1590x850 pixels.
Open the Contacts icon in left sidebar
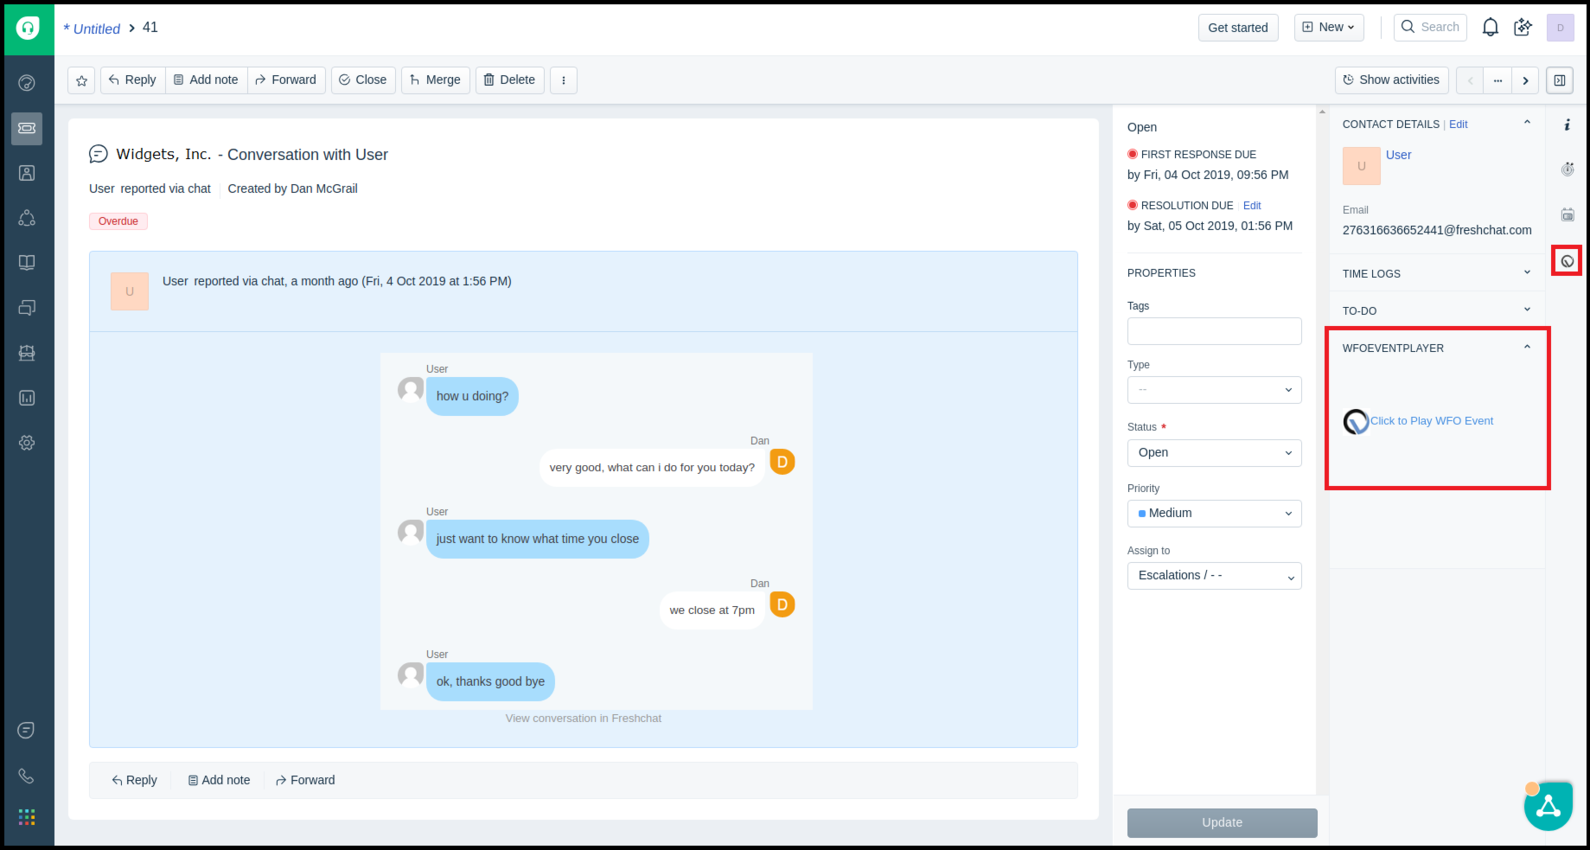[27, 173]
